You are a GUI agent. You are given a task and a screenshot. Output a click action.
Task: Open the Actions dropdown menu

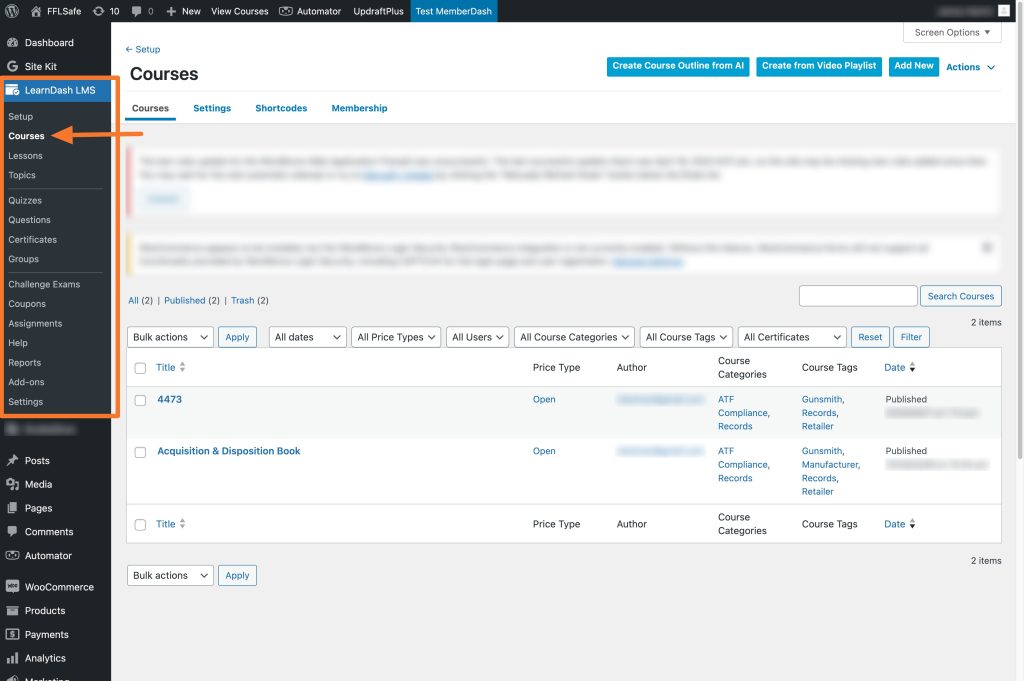coord(970,67)
